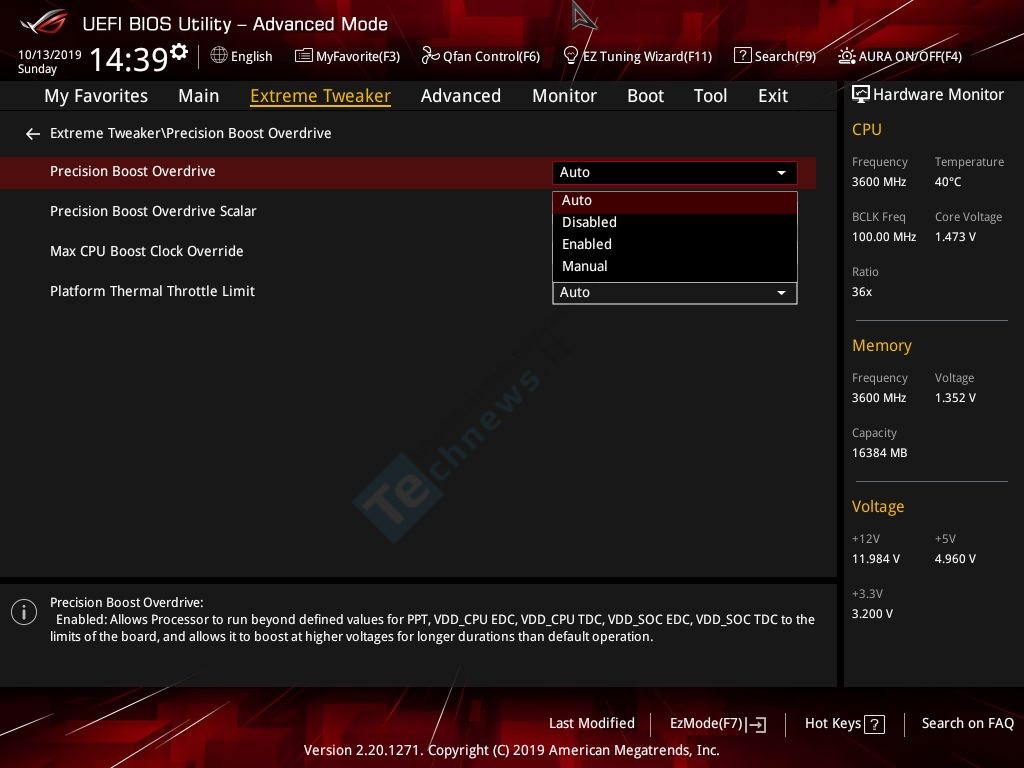Select Precision Boost Overdrive setting row
This screenshot has width=1024, height=768.
(x=408, y=172)
